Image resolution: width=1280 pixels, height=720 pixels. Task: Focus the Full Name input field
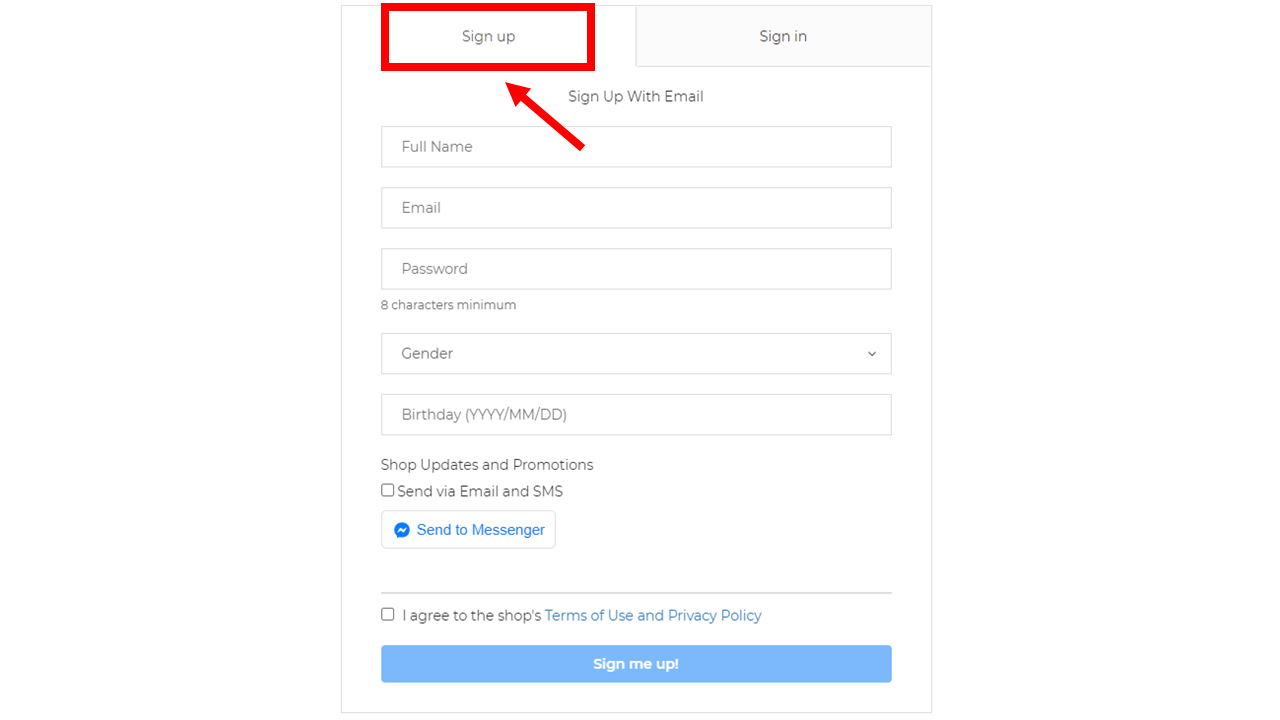click(636, 147)
